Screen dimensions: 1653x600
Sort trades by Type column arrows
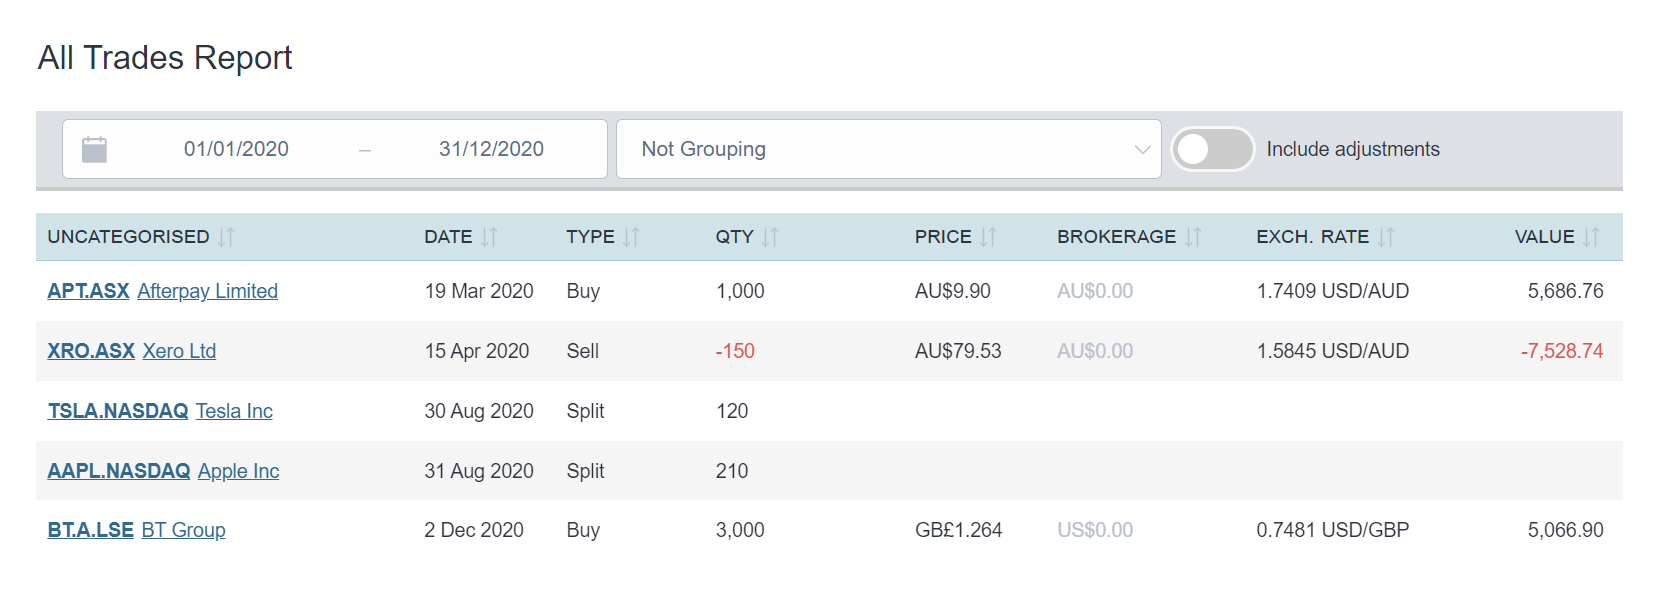coord(631,237)
